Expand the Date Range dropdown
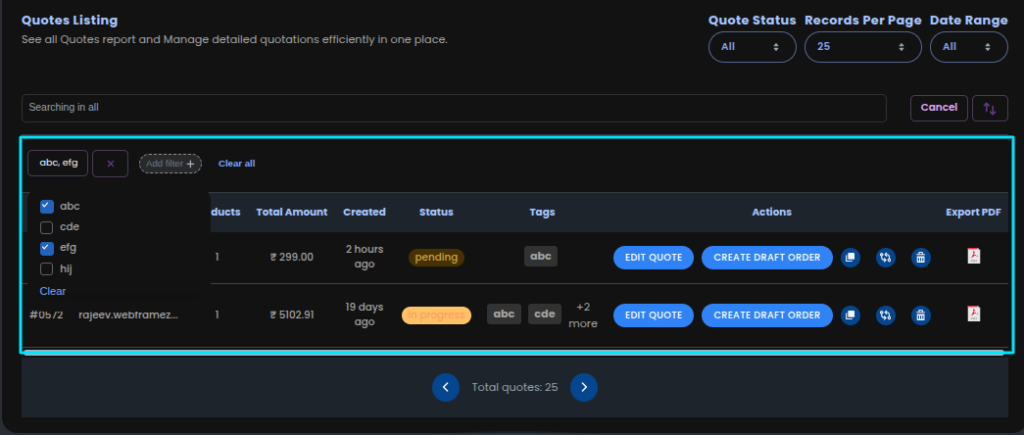Image resolution: width=1024 pixels, height=435 pixels. click(x=968, y=47)
